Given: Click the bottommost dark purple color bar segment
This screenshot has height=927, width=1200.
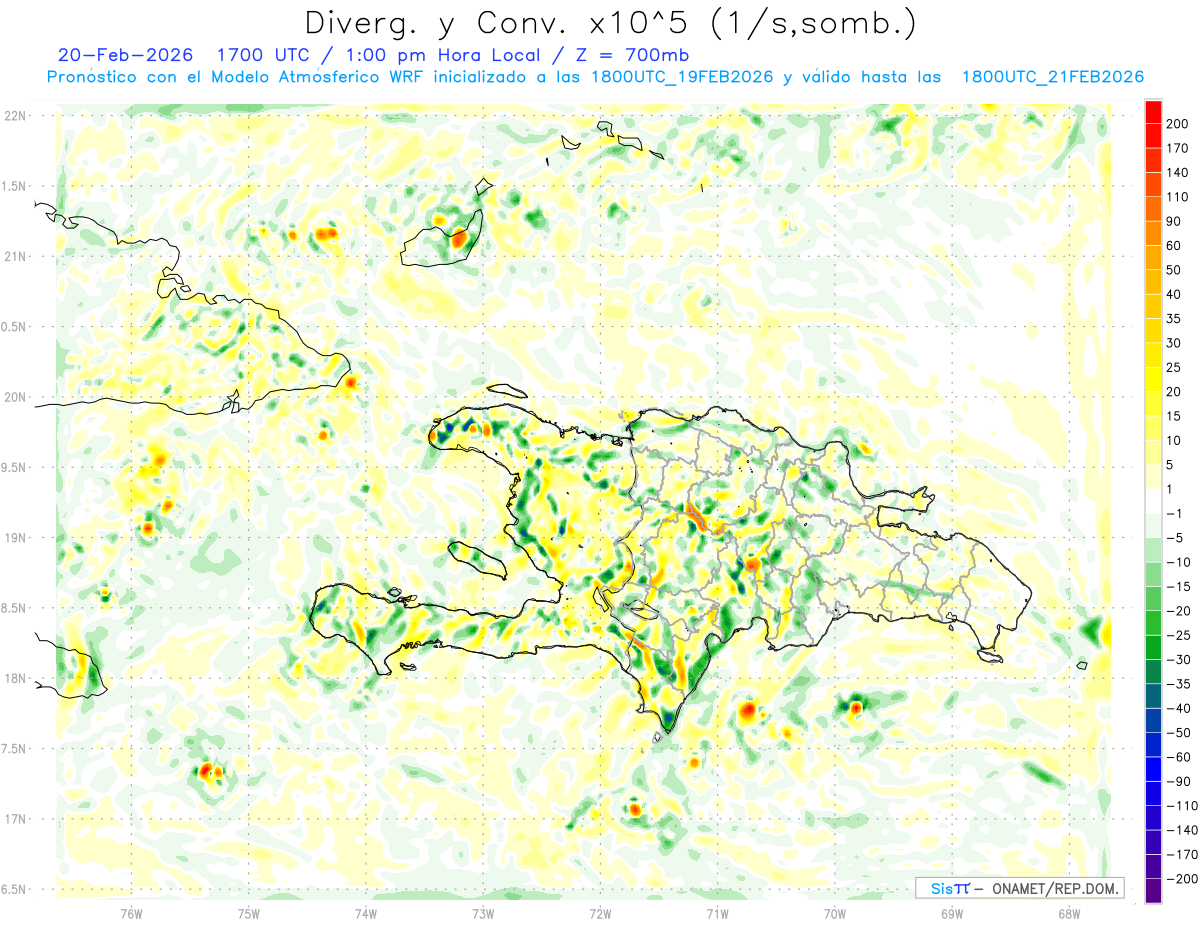Looking at the screenshot, I should 1153,892.
